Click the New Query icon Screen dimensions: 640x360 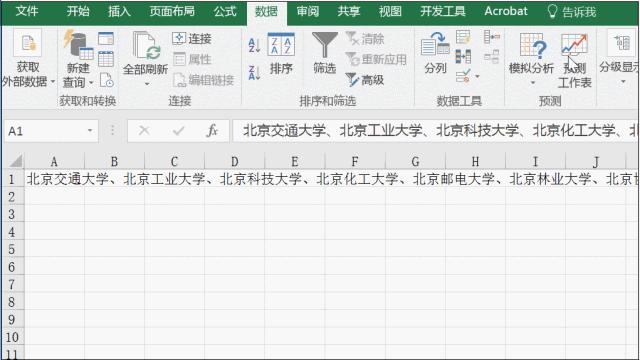pyautogui.click(x=78, y=45)
